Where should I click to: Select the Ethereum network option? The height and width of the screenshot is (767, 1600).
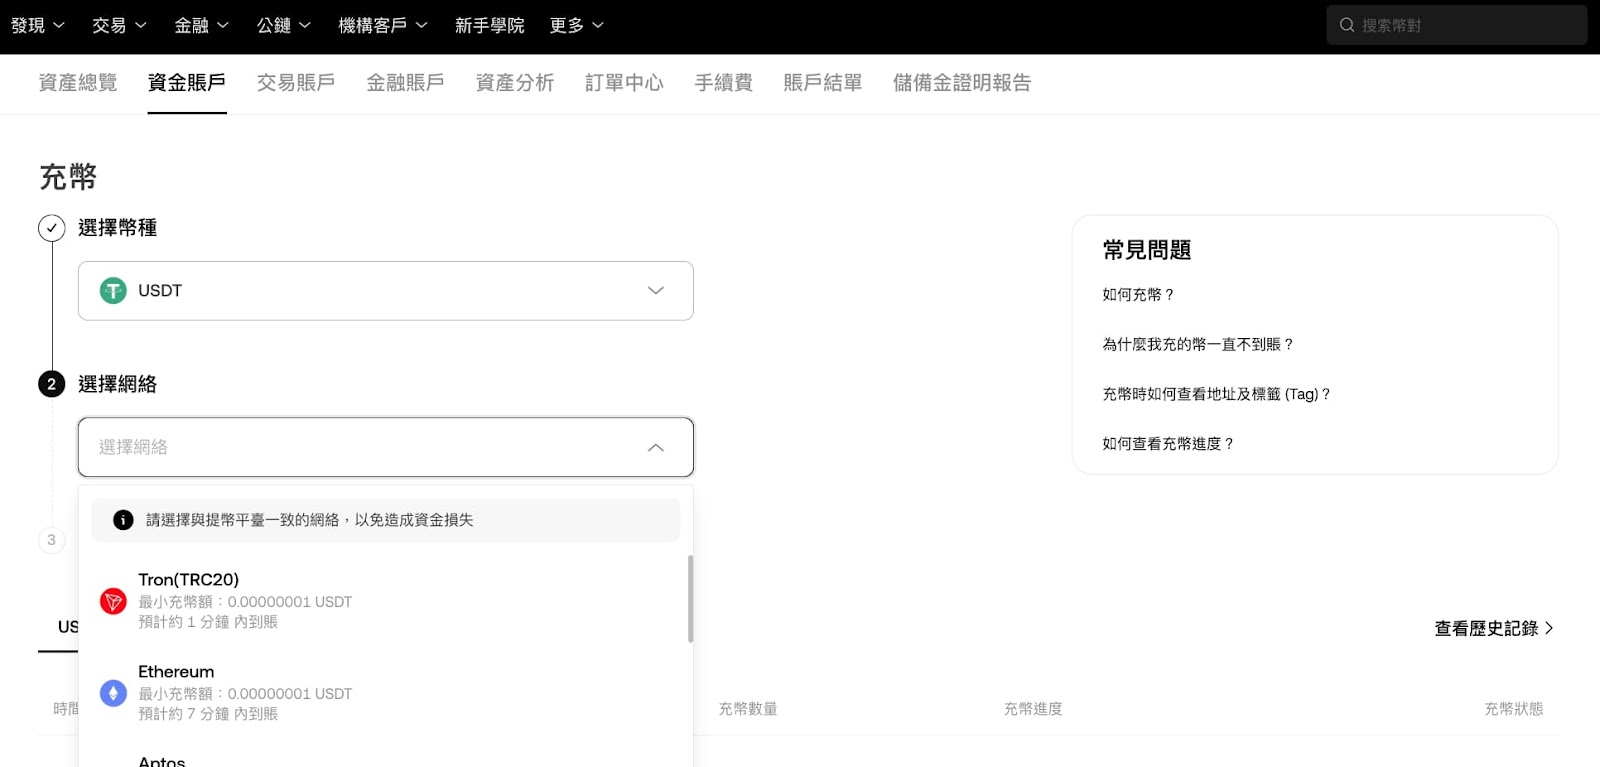pos(386,692)
